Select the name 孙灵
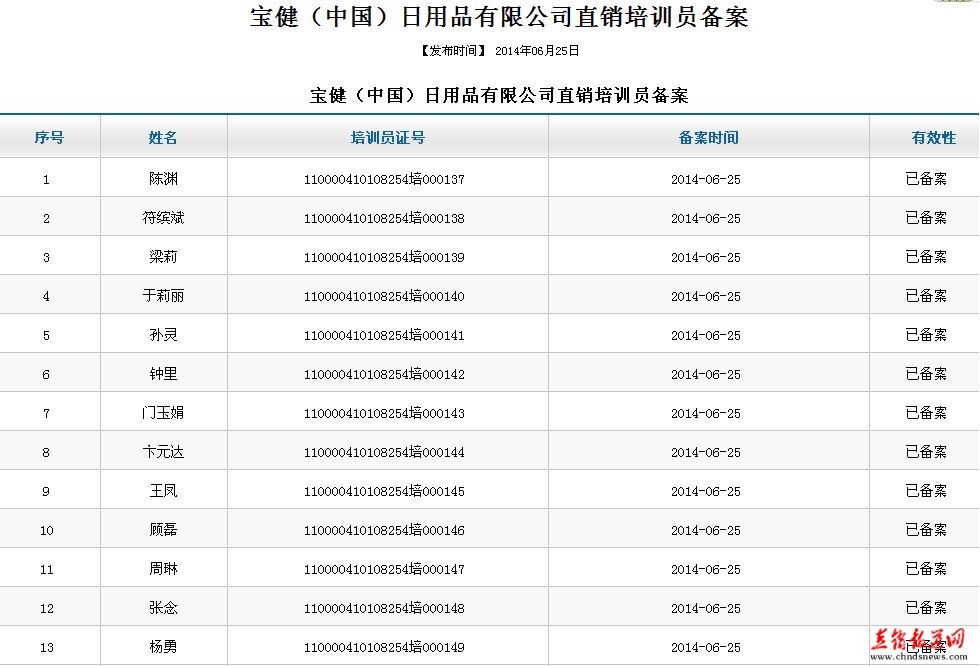Screen dimensions: 980x666 163,335
